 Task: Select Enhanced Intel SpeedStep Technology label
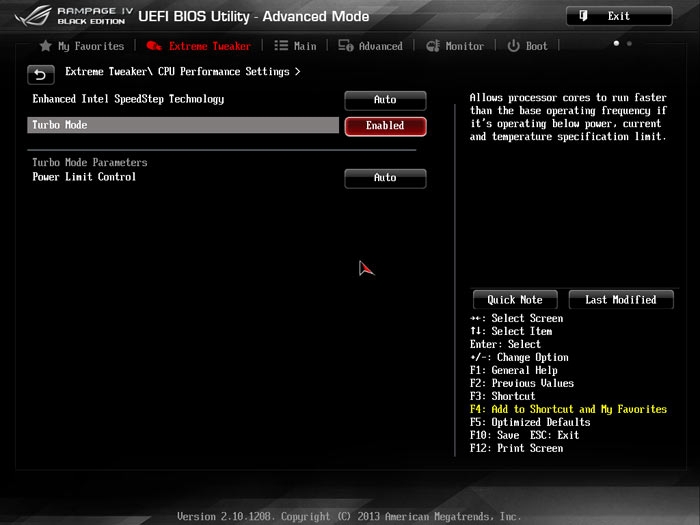pyautogui.click(x=128, y=99)
